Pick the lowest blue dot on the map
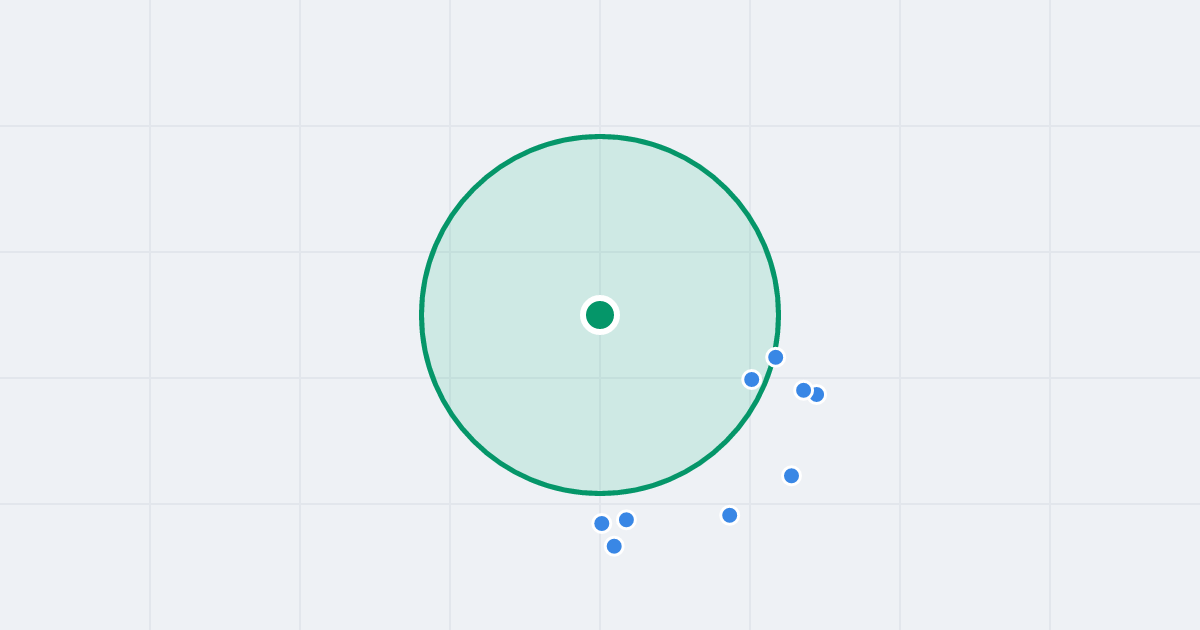The width and height of the screenshot is (1200, 630). 614,546
